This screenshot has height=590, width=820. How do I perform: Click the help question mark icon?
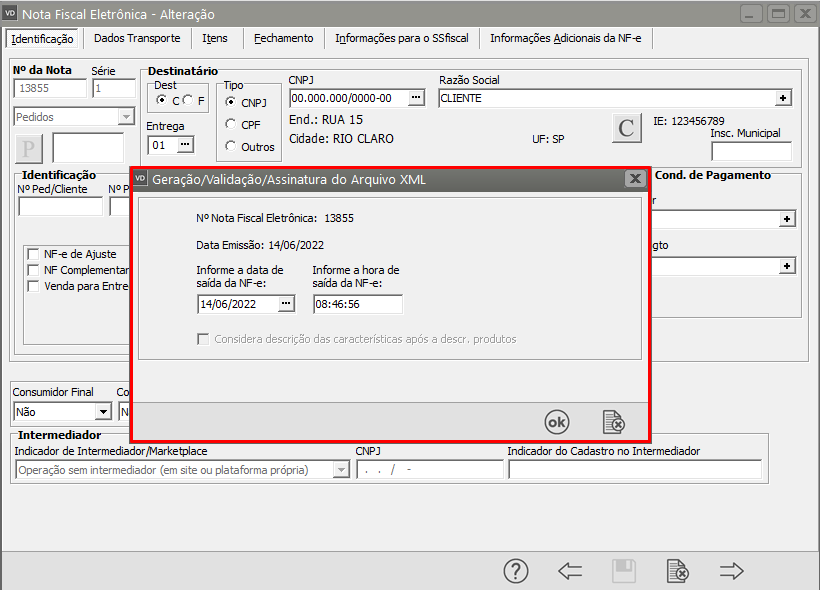click(515, 571)
